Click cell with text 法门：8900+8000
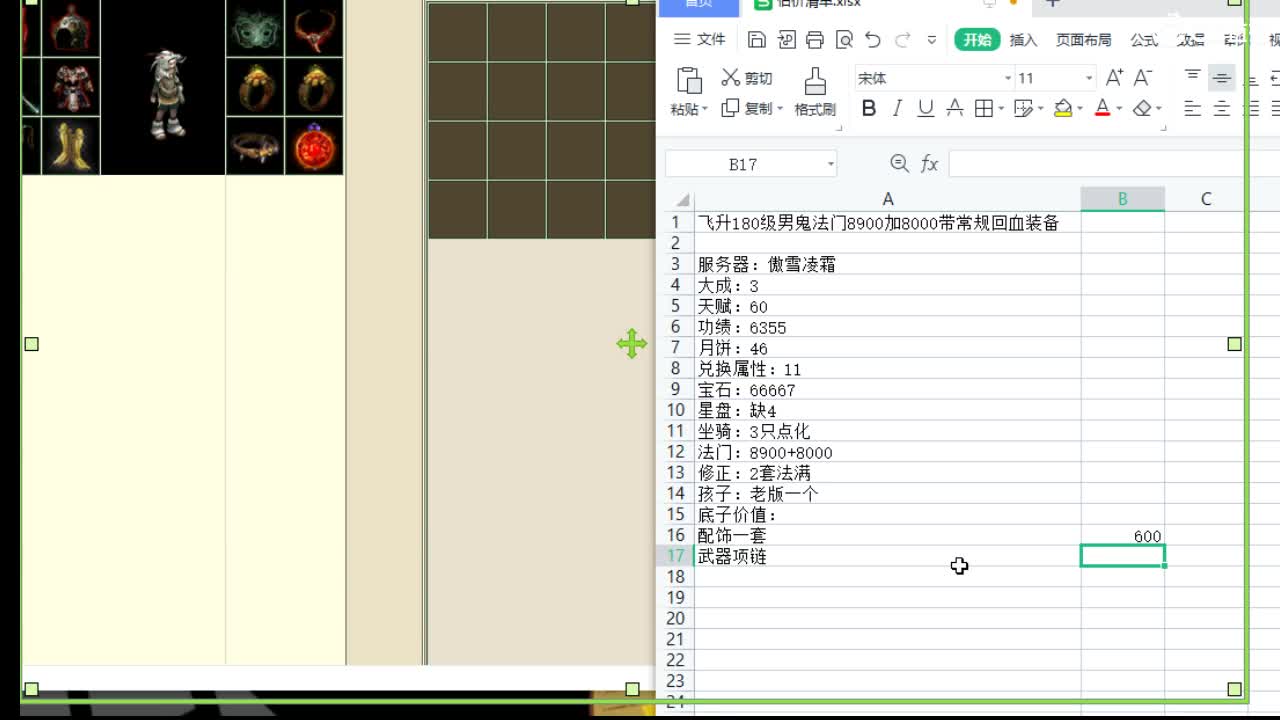 [887, 453]
